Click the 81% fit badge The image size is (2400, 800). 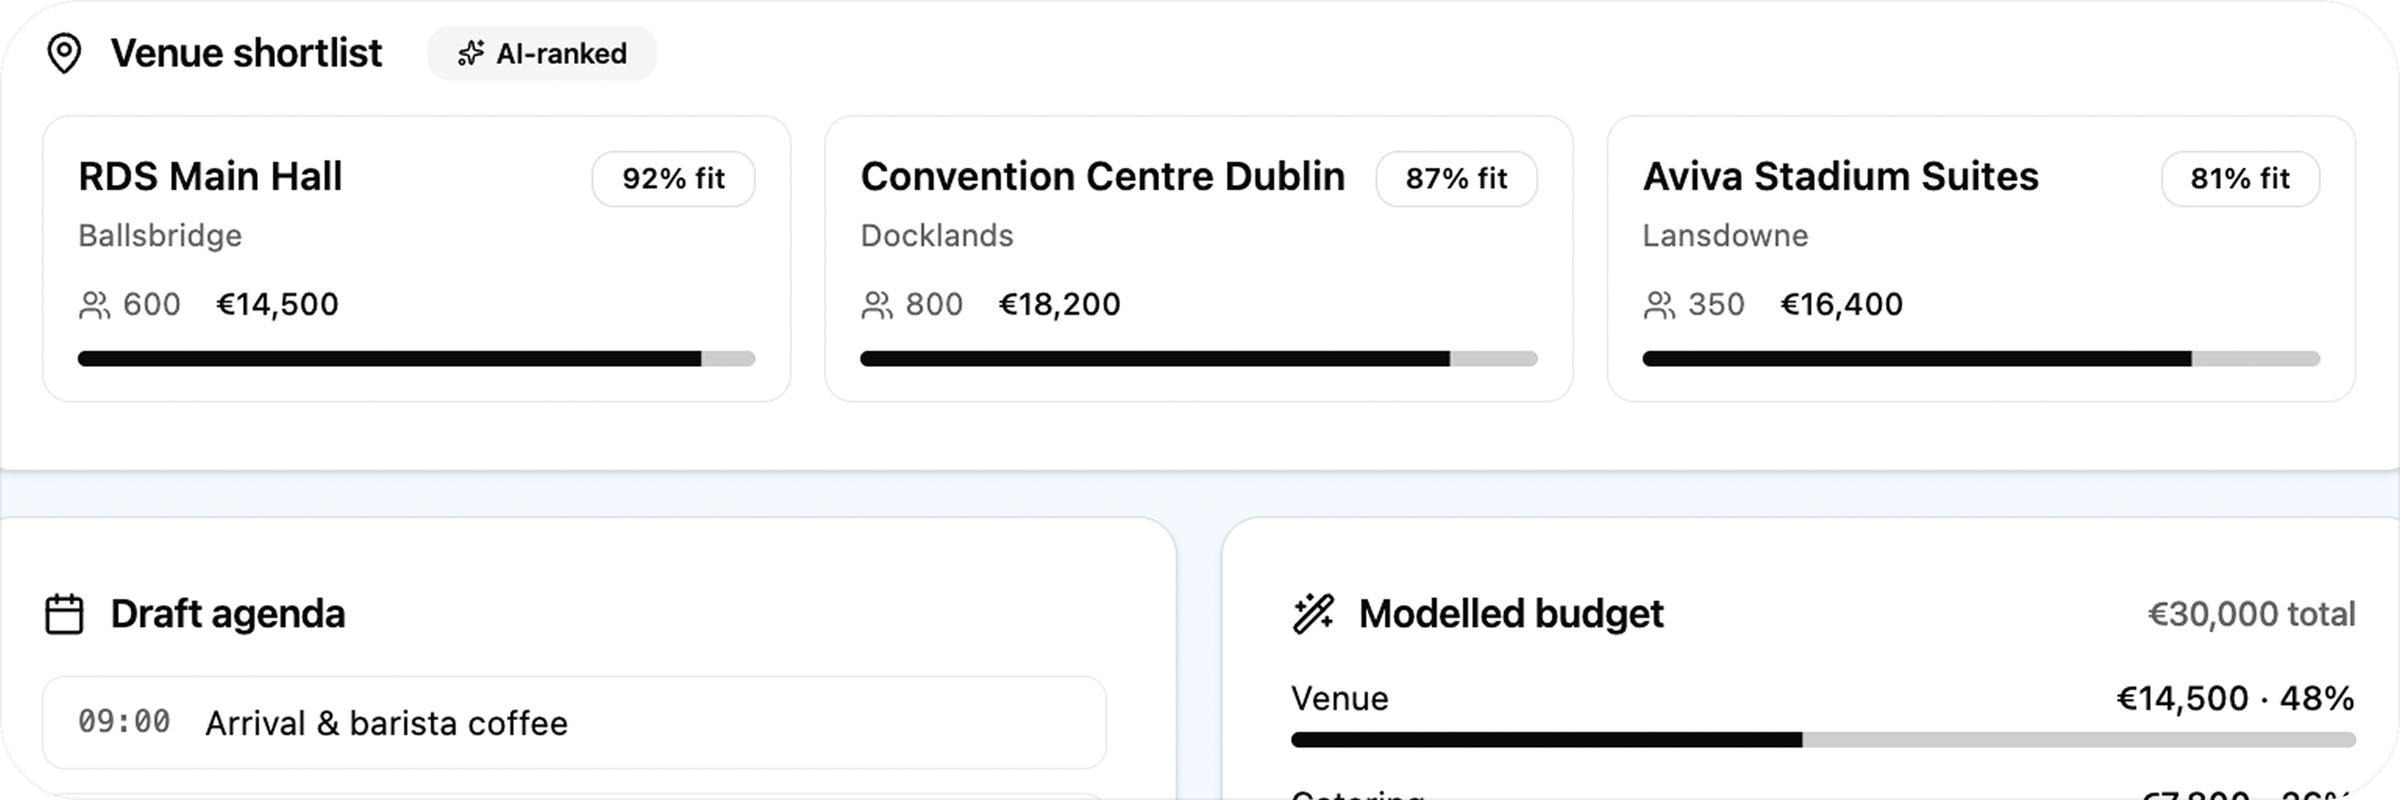coord(2241,179)
